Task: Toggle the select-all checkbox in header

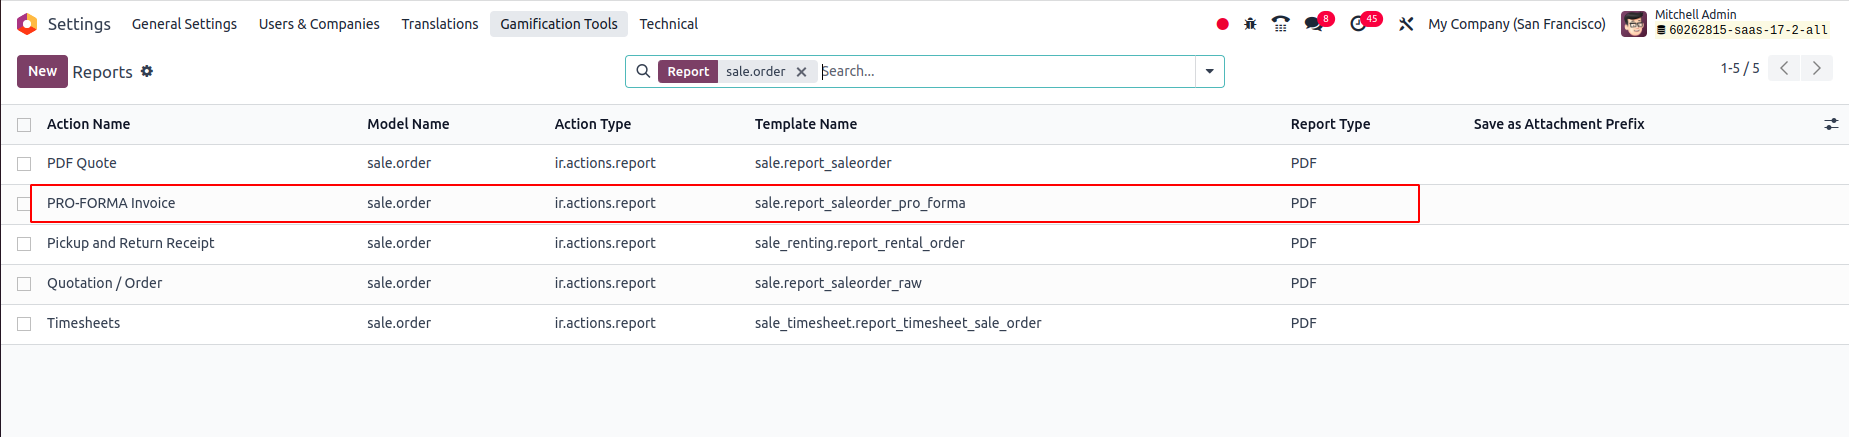Action: pyautogui.click(x=24, y=125)
